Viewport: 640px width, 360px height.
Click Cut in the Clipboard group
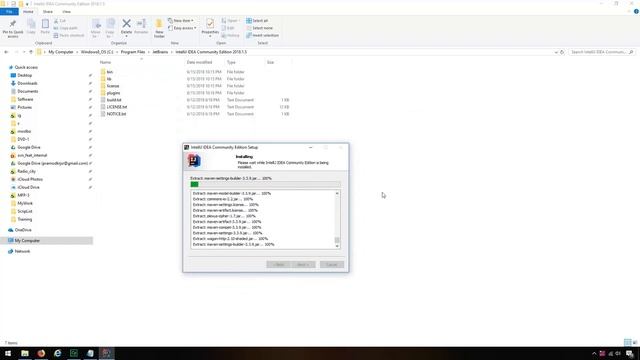click(60, 20)
